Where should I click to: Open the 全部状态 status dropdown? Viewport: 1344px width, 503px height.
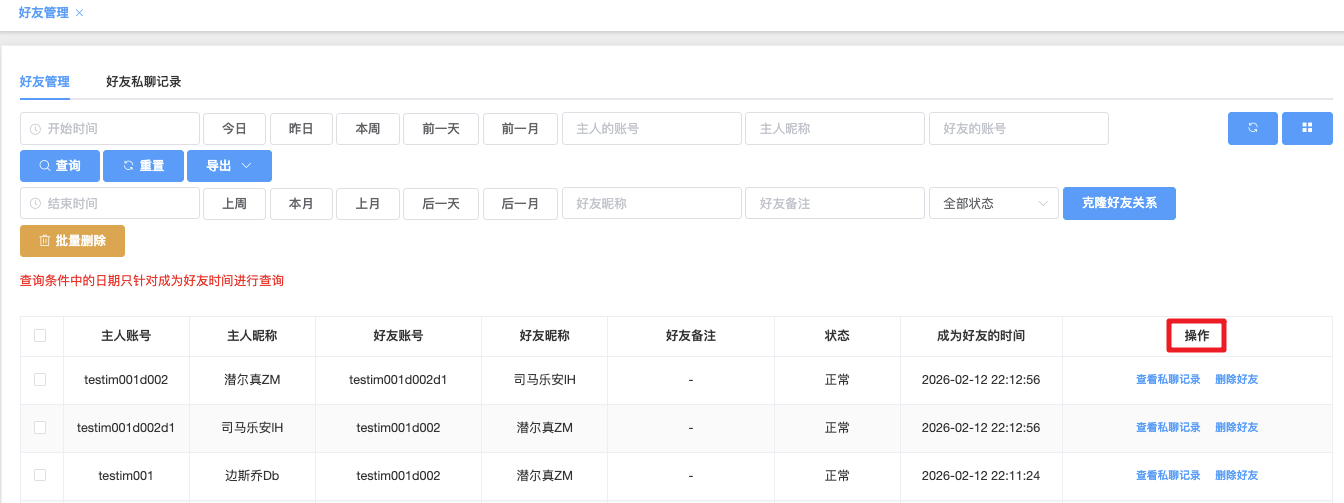coord(993,204)
